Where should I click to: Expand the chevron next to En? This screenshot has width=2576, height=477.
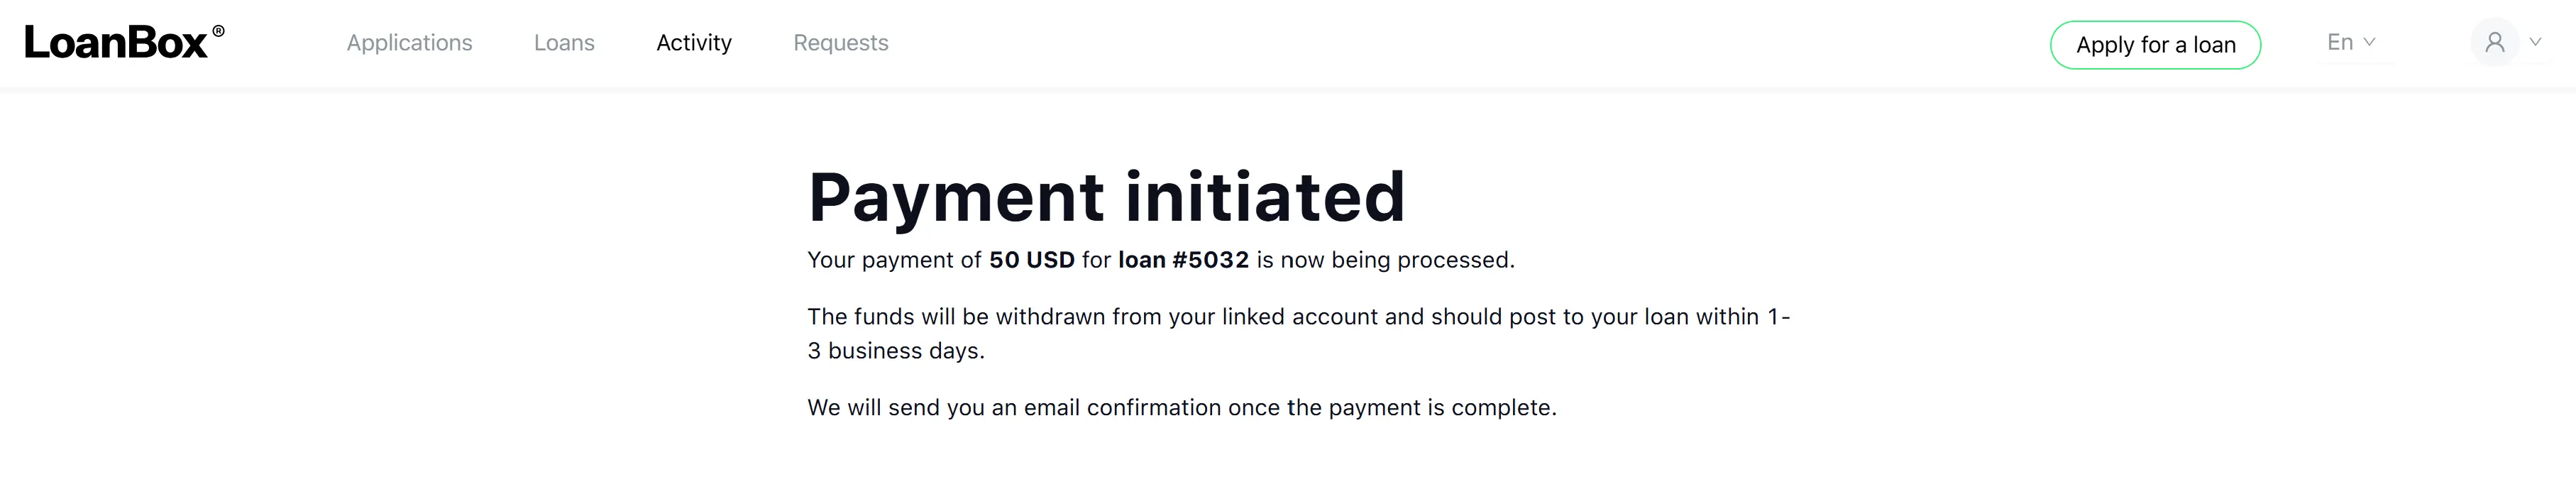2369,42
